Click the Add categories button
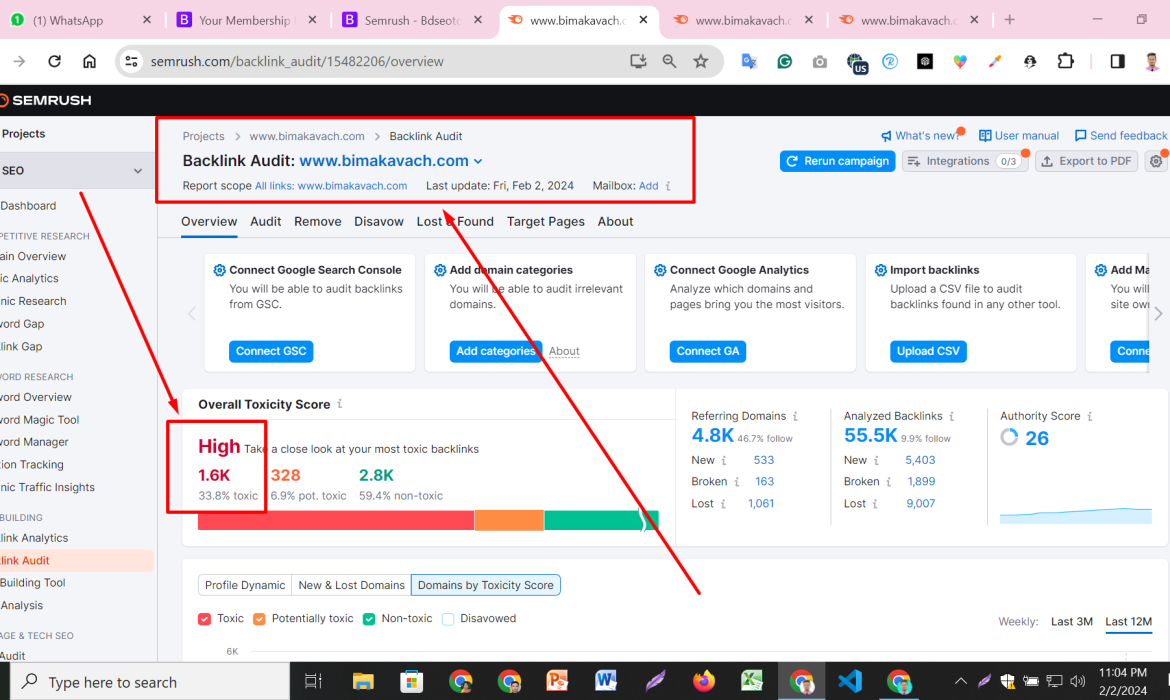The width and height of the screenshot is (1170, 700). pyautogui.click(x=495, y=351)
